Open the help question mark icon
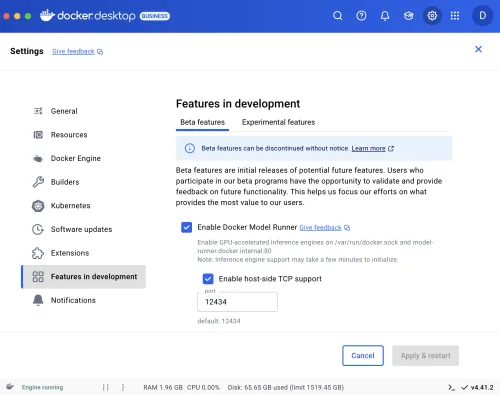The image size is (500, 395). pos(361,16)
